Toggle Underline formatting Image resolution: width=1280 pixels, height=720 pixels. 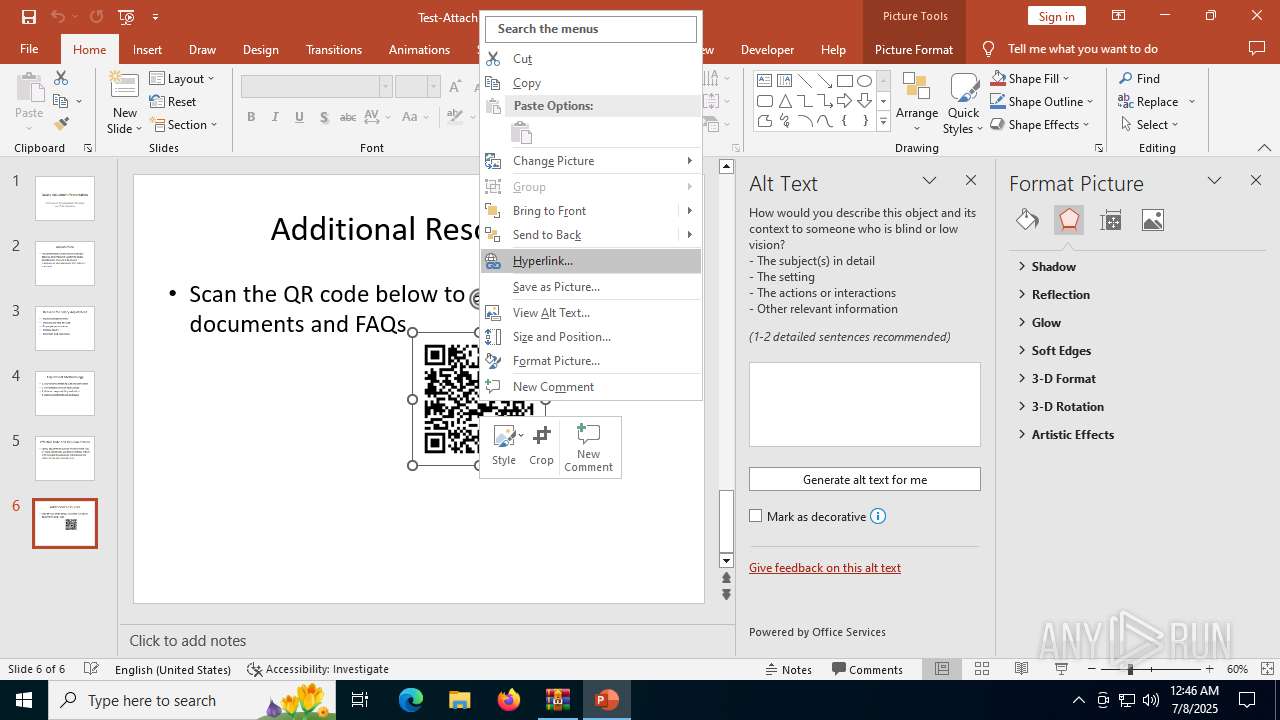(299, 117)
